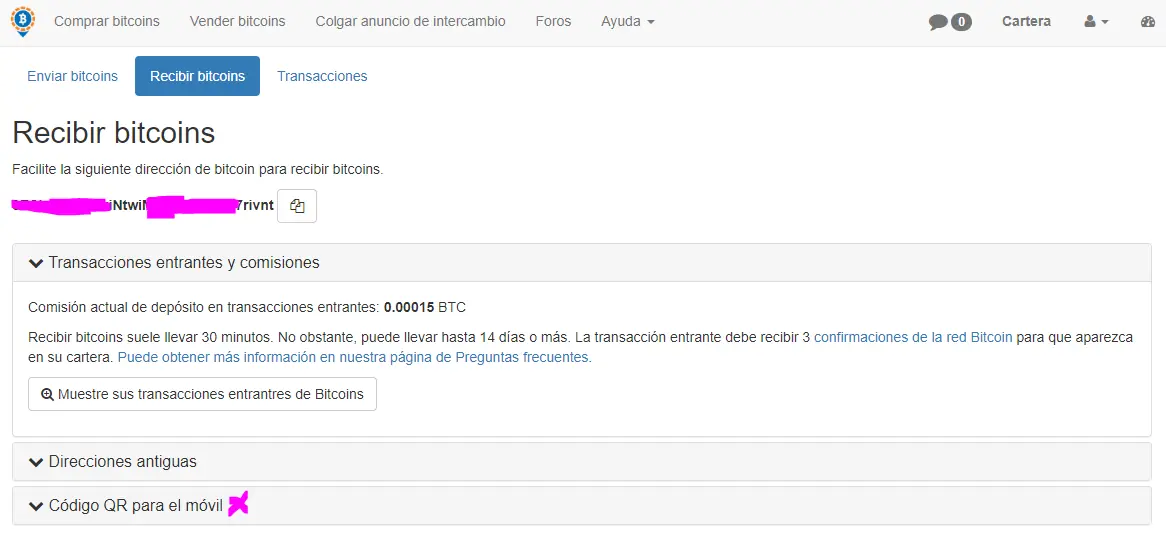This screenshot has width=1166, height=541.
Task: Switch to Transacciones tab
Action: click(322, 76)
